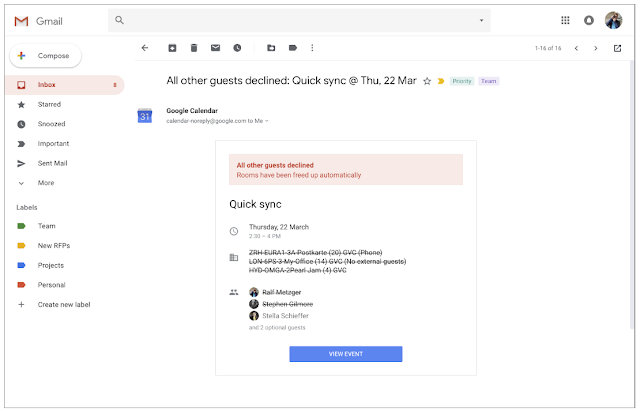Mark email as unread

pos(215,47)
